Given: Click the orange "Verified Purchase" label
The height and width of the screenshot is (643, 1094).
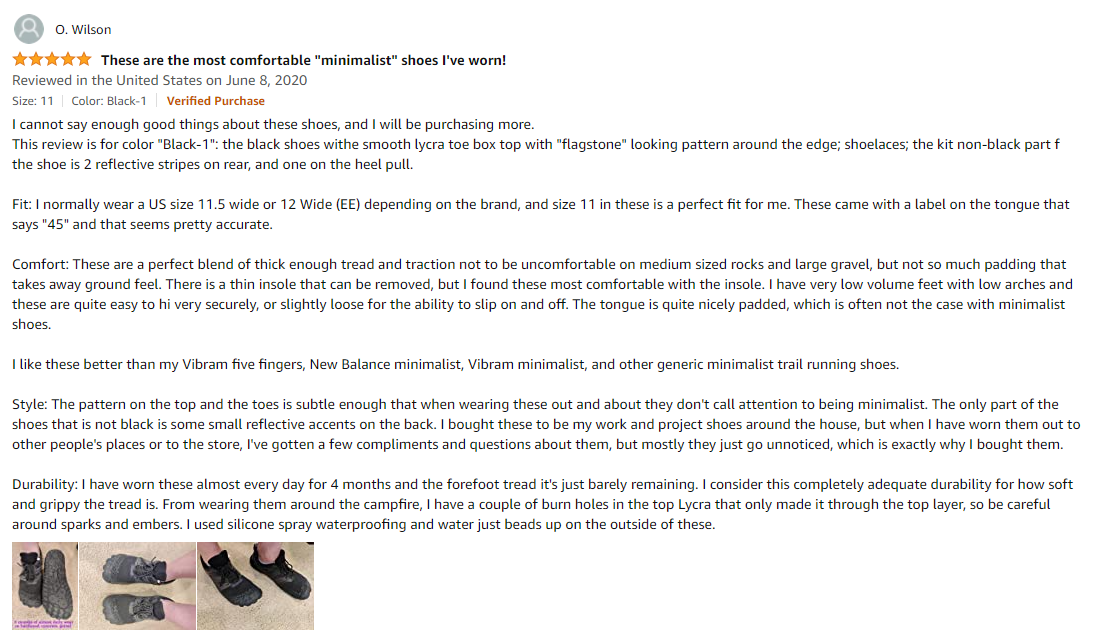Looking at the screenshot, I should (215, 101).
